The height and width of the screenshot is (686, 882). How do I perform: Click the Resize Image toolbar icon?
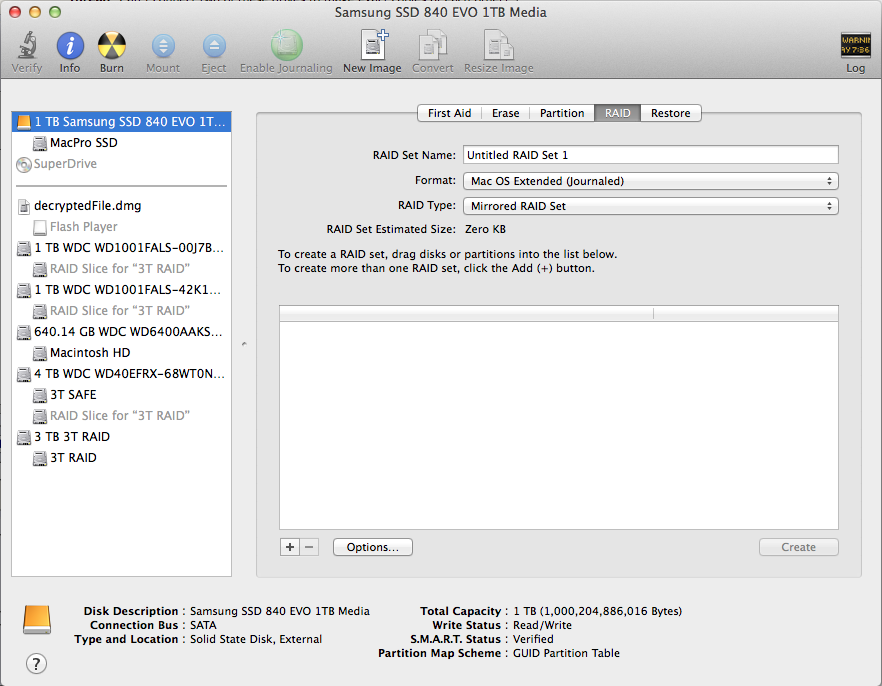coord(499,45)
